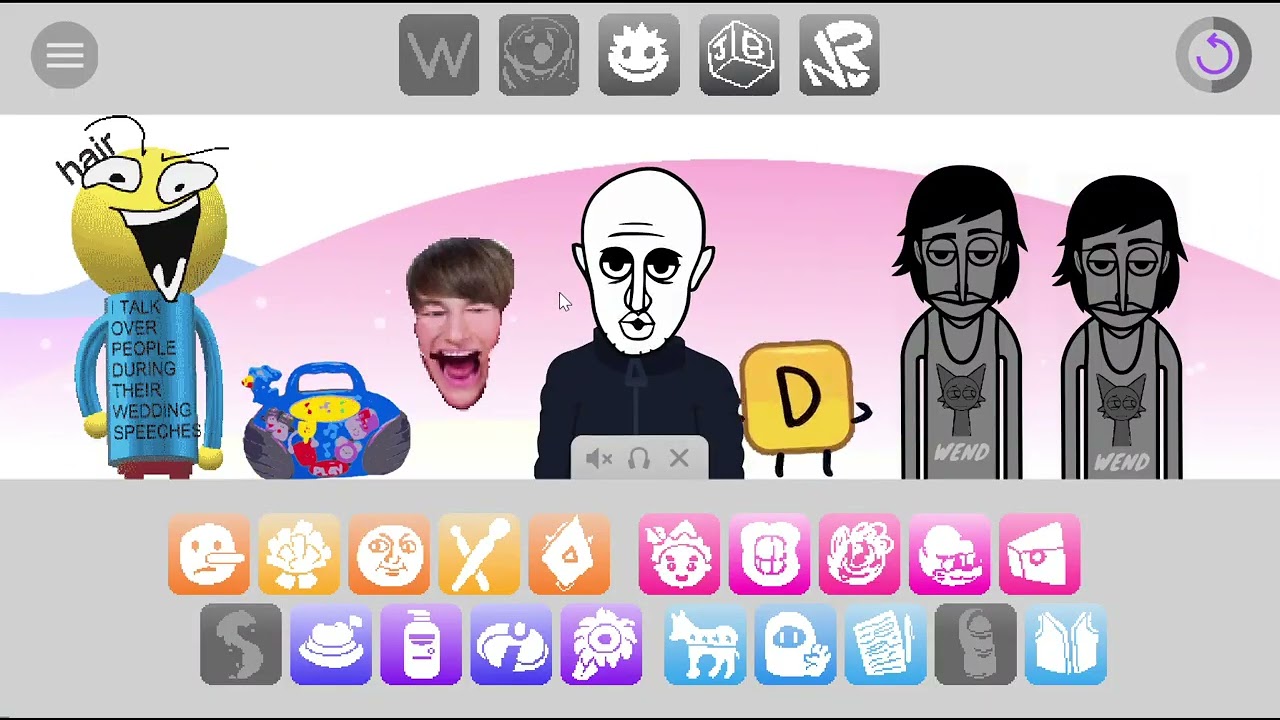Open the hamburger menu

[x=65, y=55]
